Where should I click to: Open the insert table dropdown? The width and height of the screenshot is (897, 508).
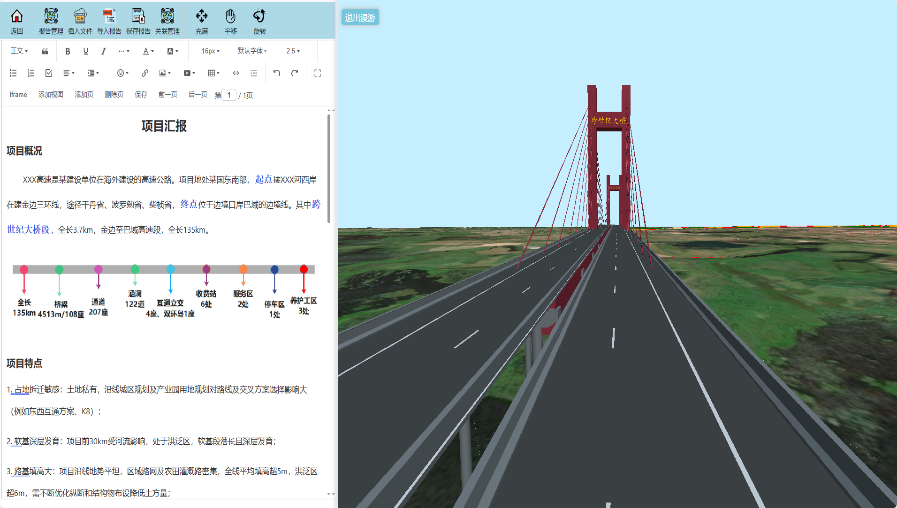213,73
